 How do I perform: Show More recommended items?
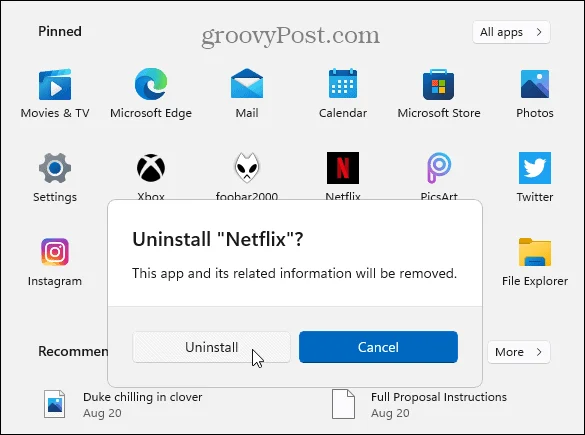coord(519,352)
